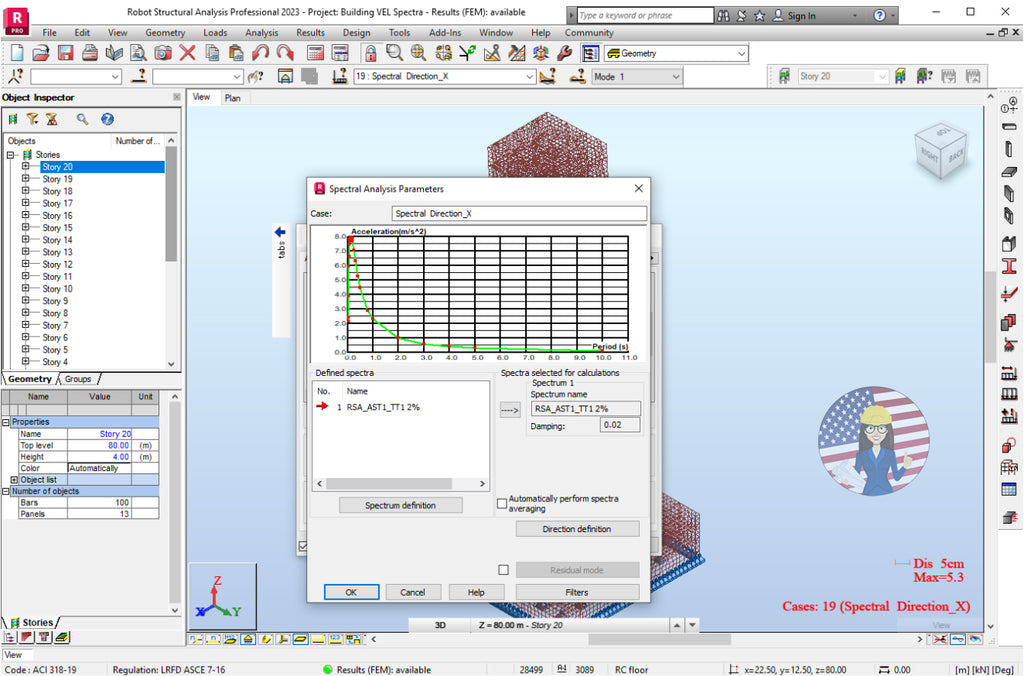Select the Zoom tool on the toolbar
Screen dimensions: 1024x676
(x=395, y=54)
